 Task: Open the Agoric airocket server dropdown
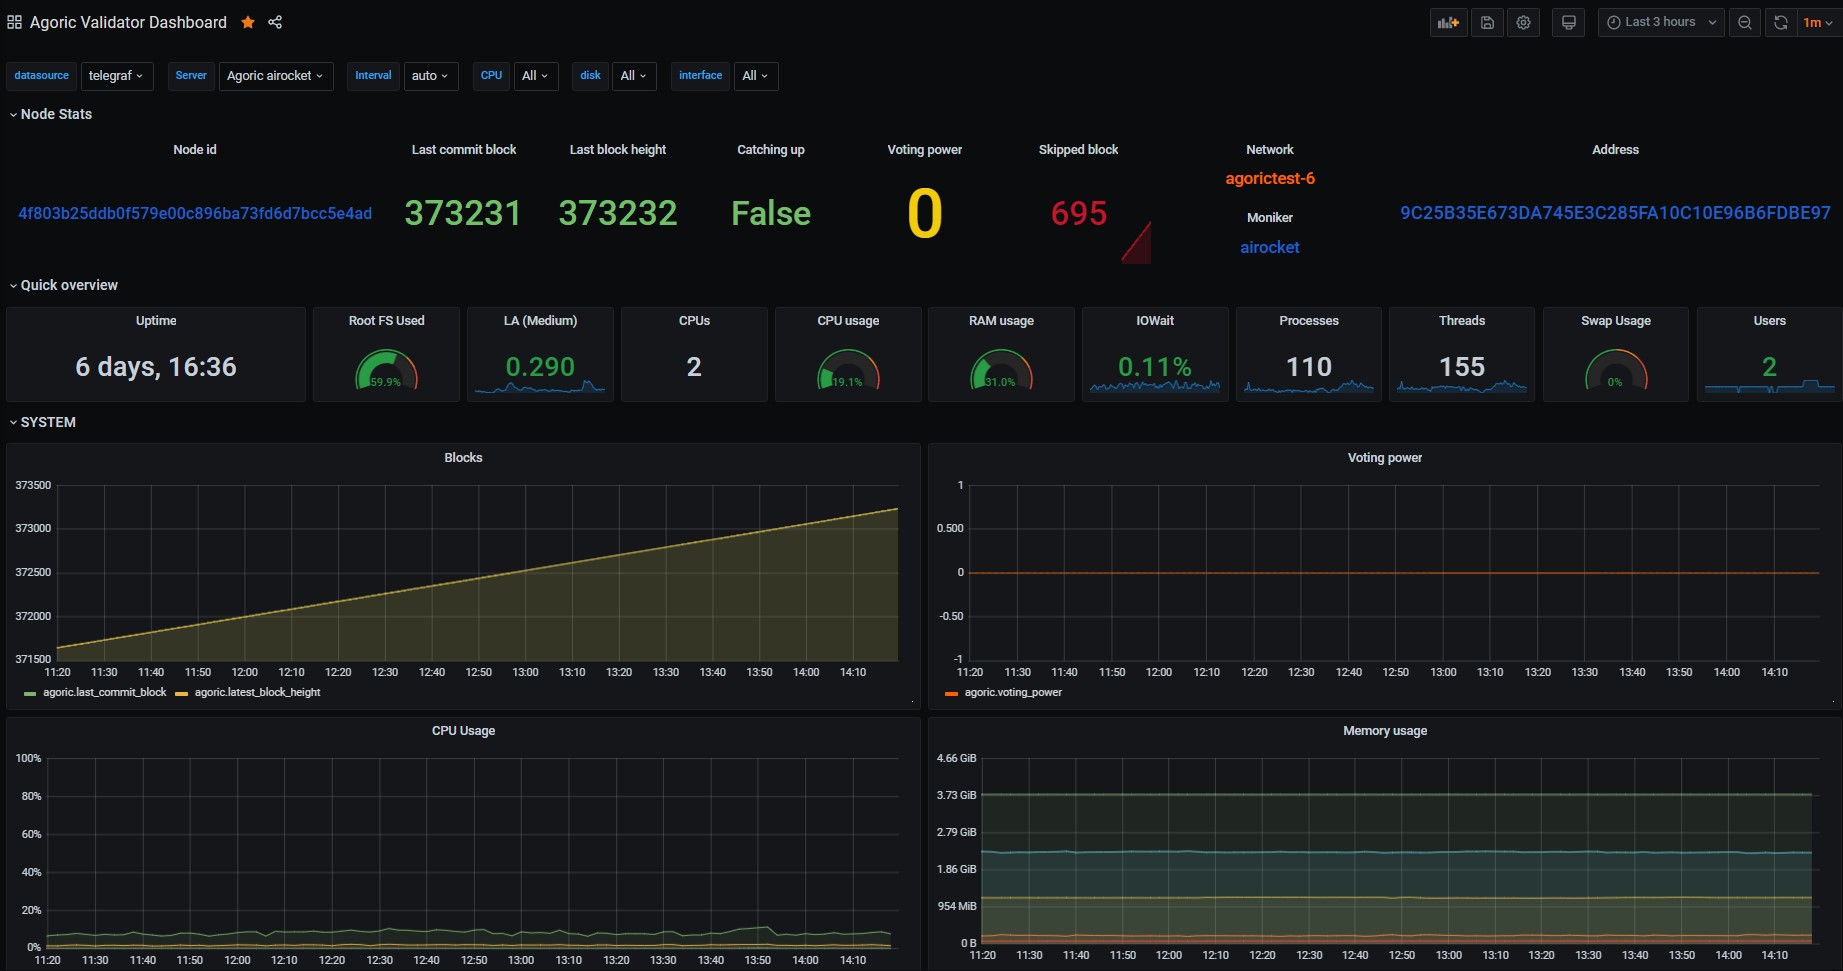click(x=275, y=76)
